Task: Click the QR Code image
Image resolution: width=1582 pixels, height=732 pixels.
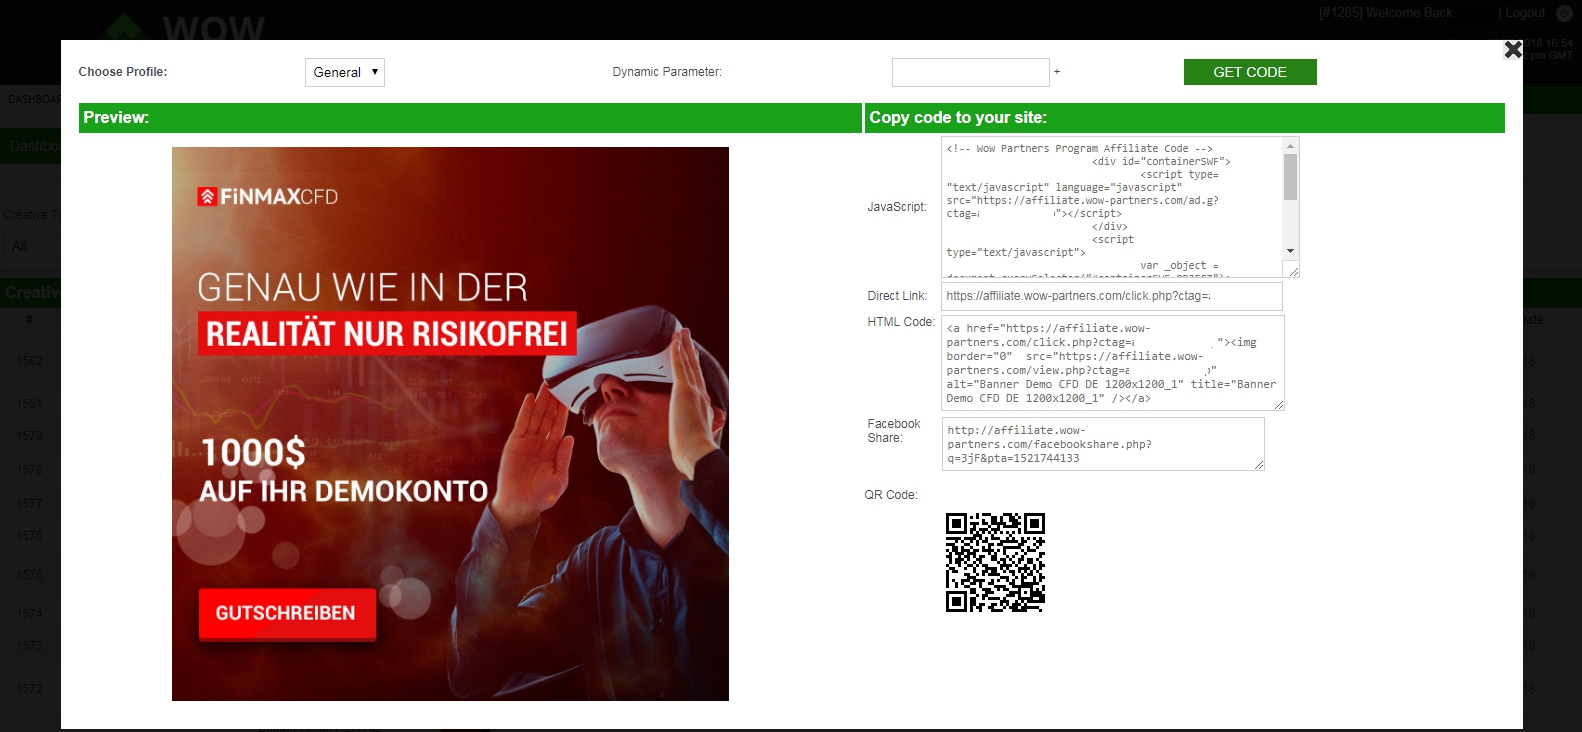Action: [995, 562]
